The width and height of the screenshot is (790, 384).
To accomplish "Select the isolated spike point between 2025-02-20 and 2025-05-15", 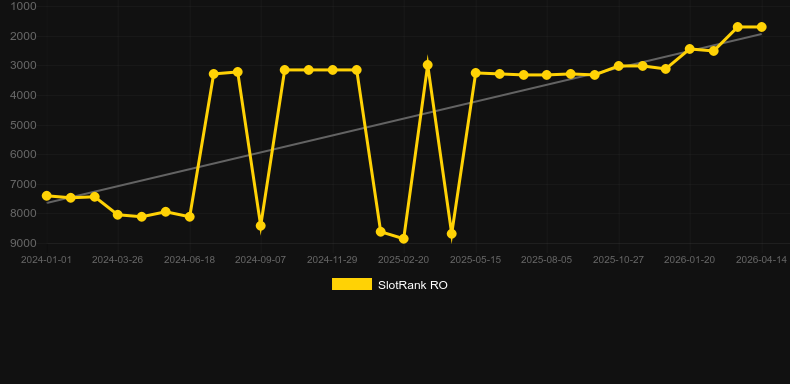I will [428, 65].
